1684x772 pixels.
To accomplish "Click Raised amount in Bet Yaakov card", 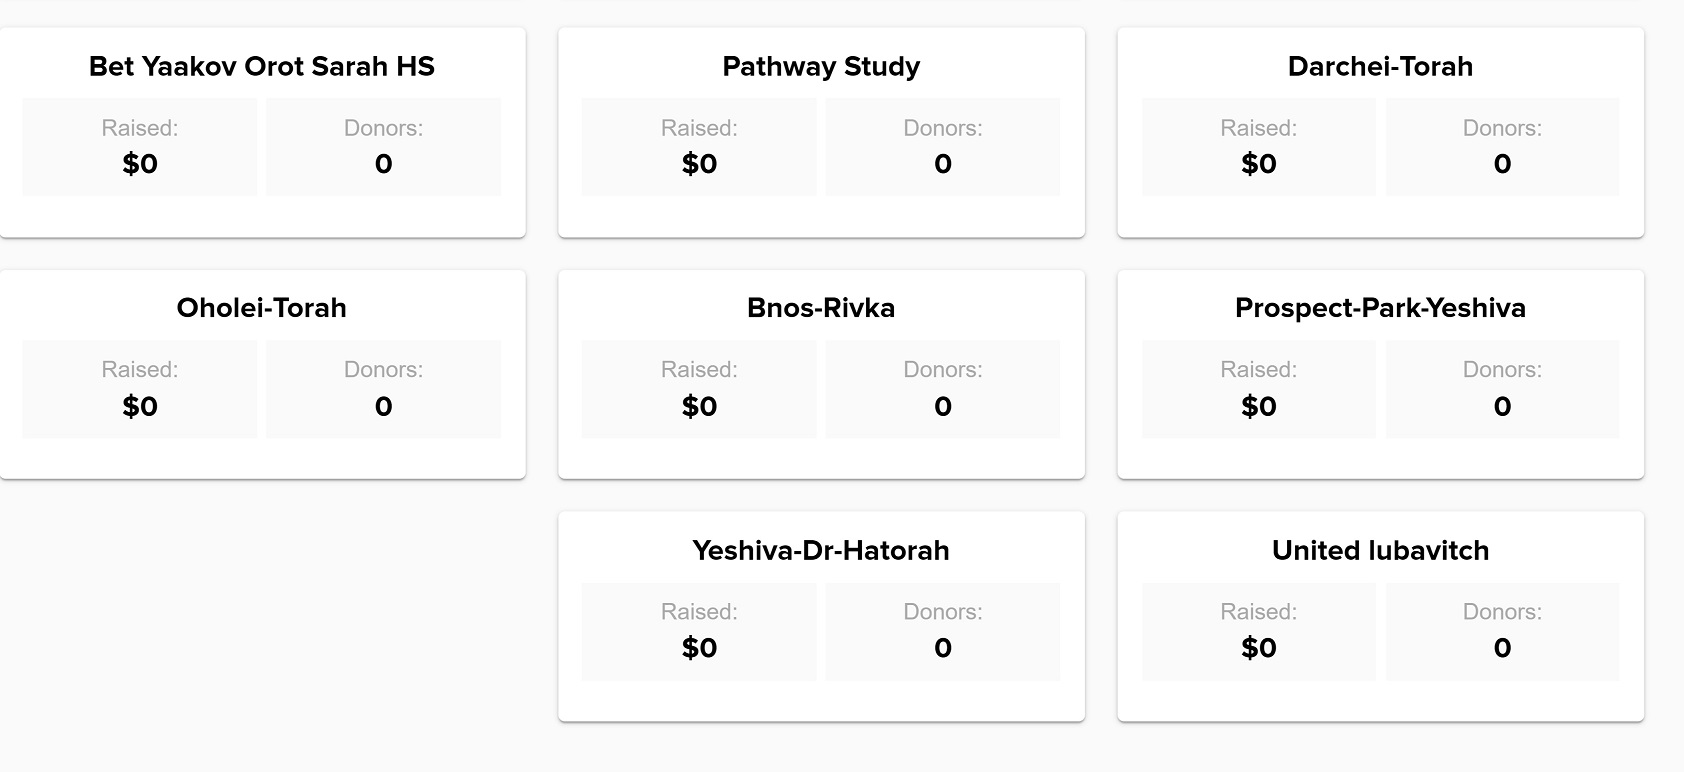I will pos(140,164).
